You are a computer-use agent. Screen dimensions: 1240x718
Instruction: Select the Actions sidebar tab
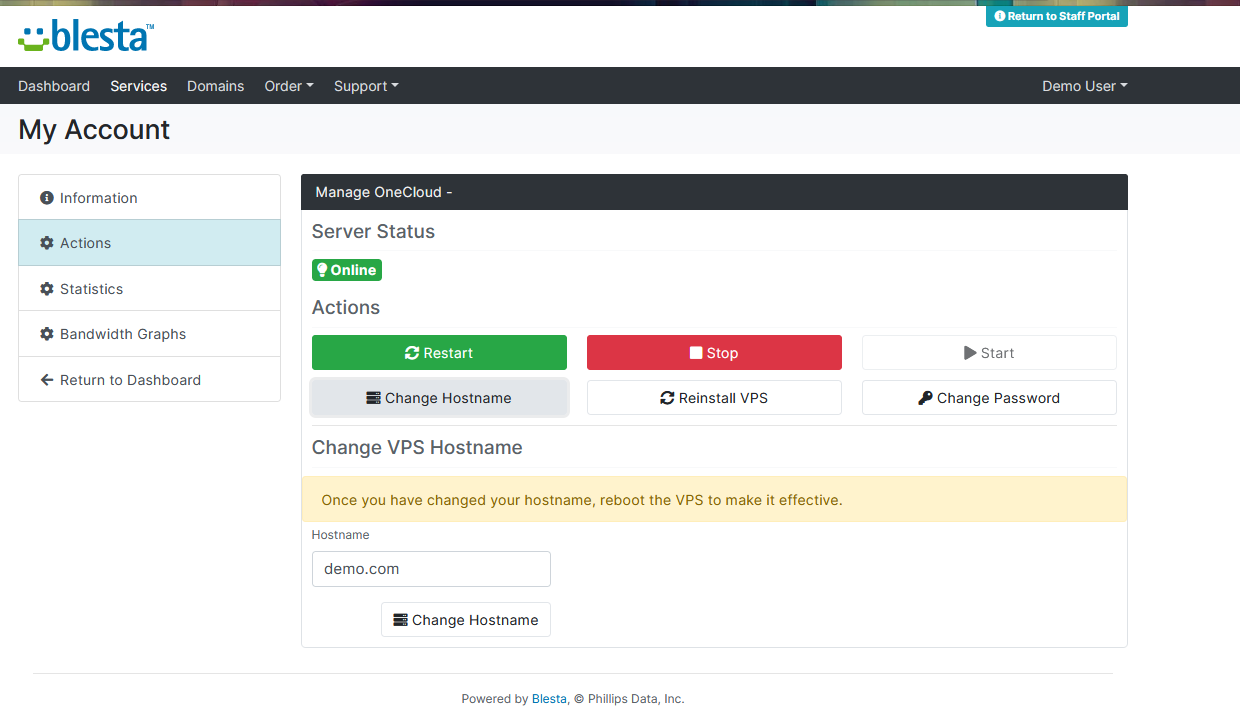149,243
